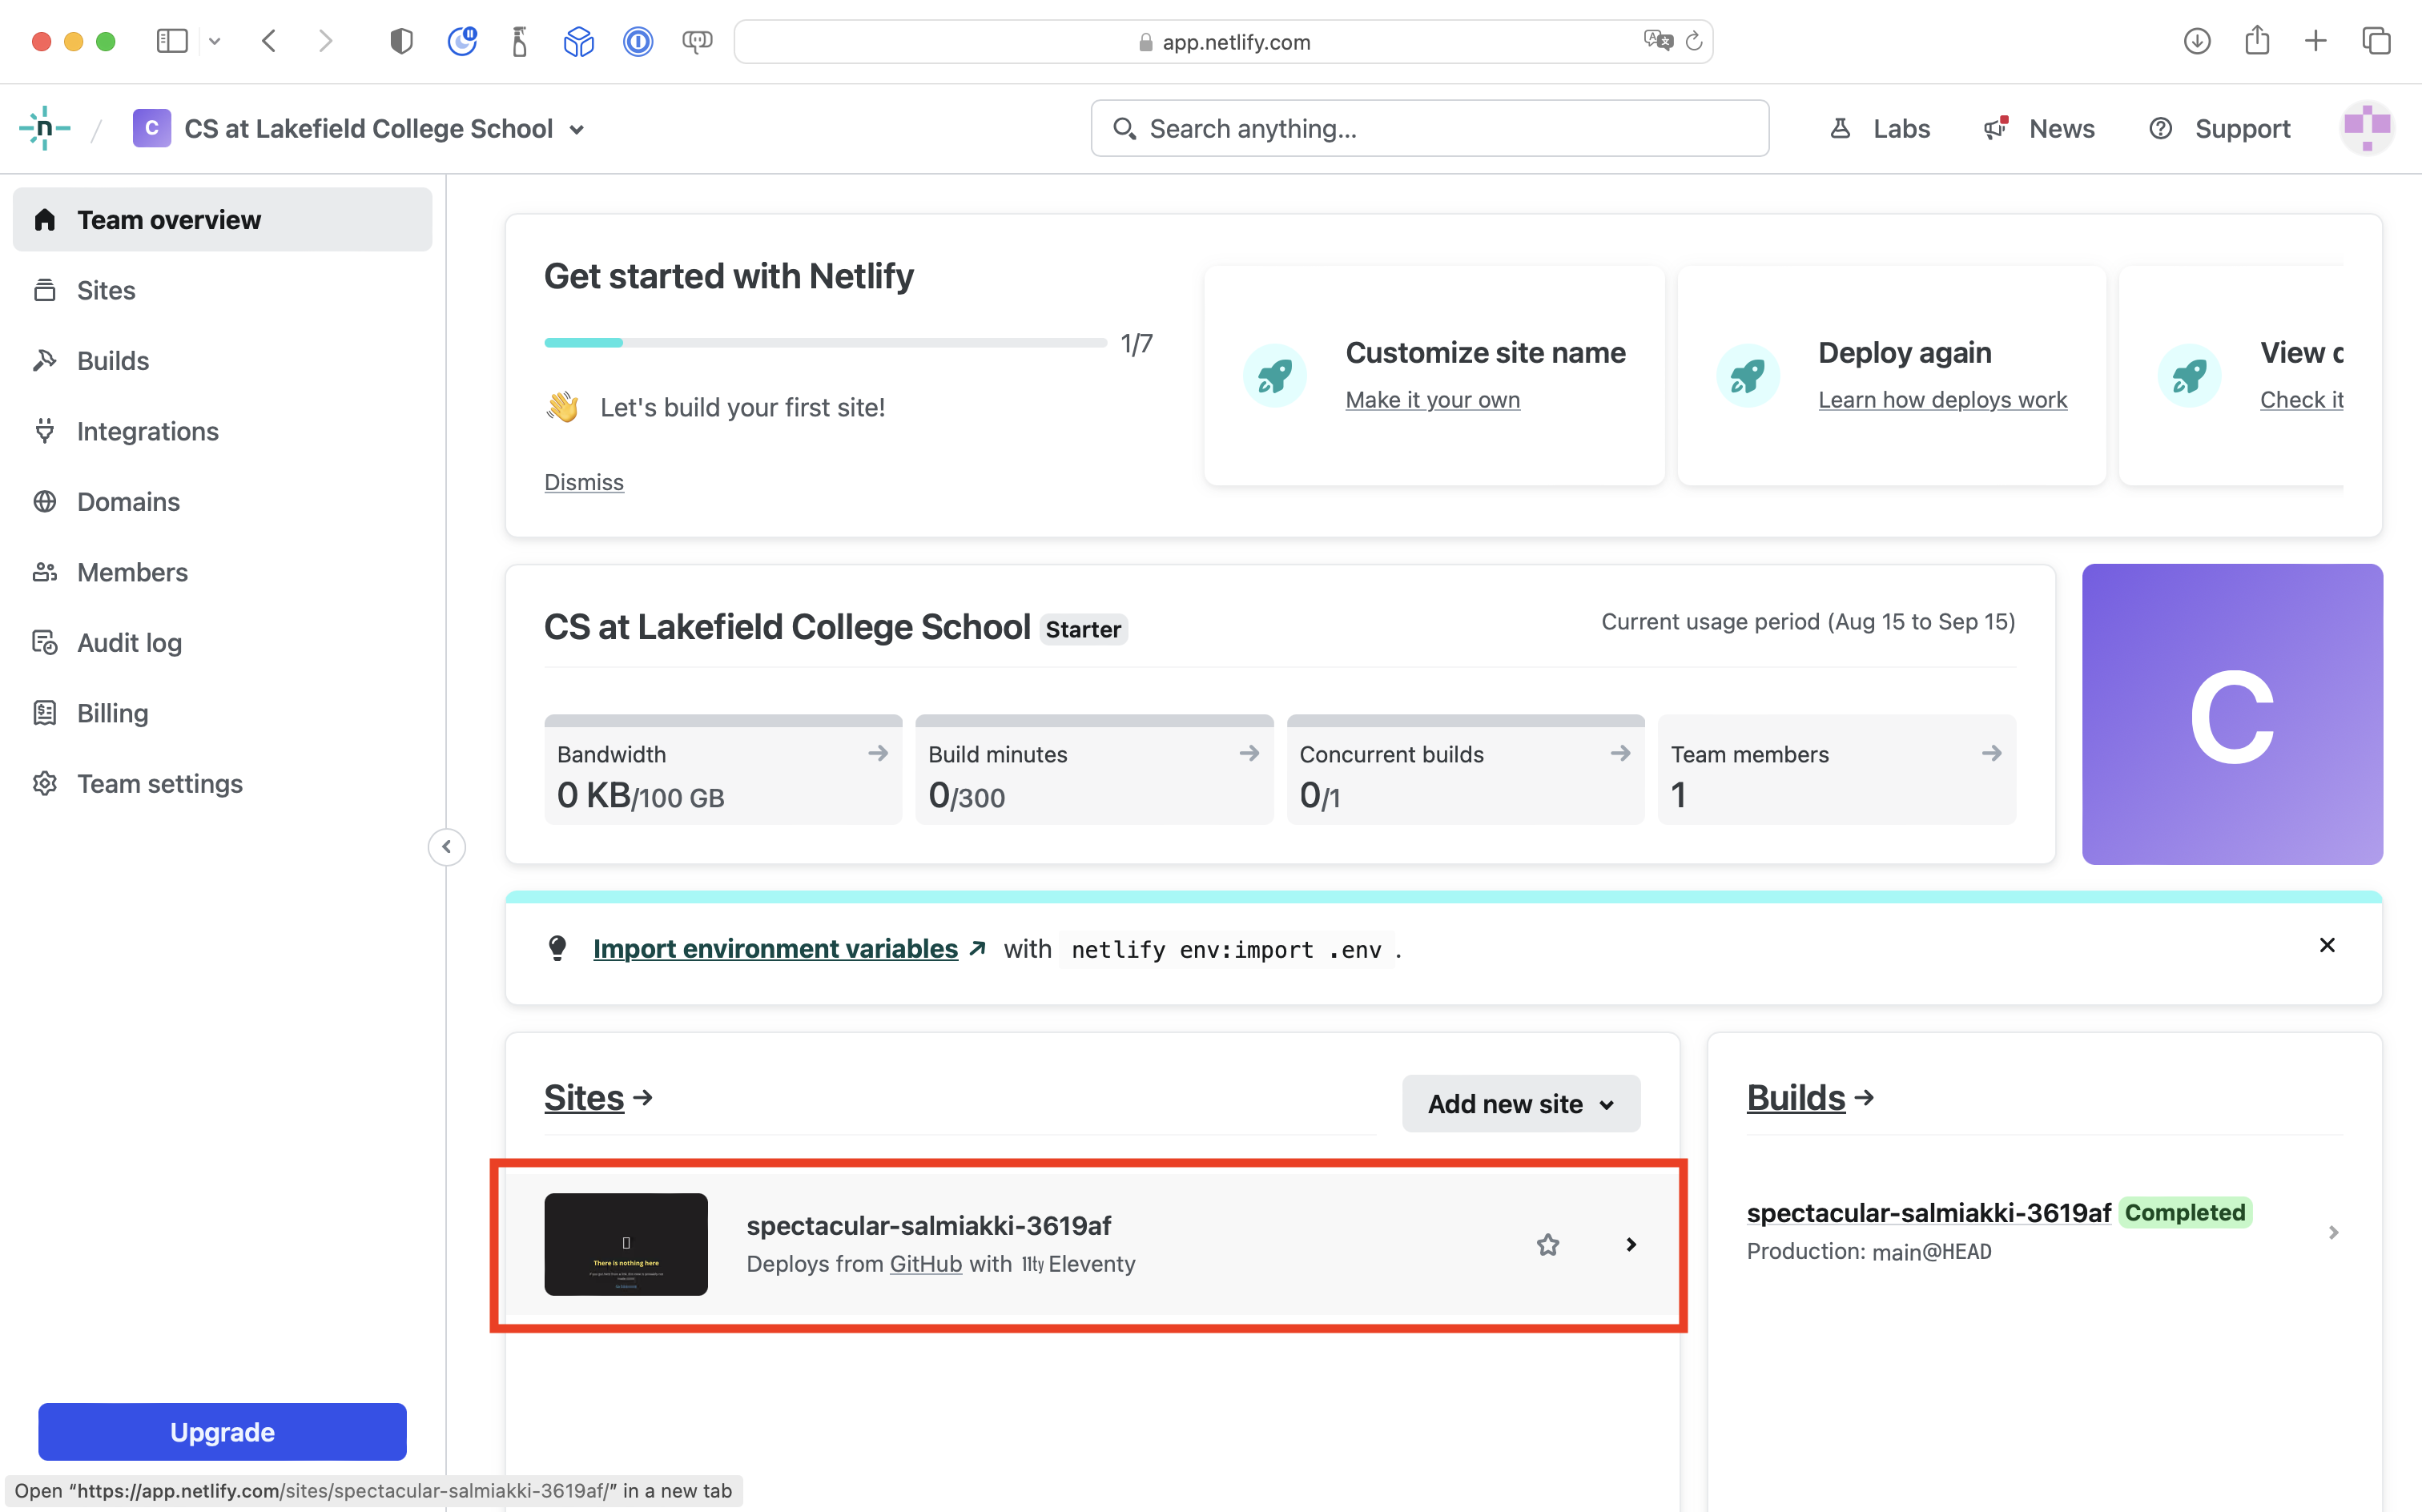Click the privacy shield icon

pos(401,41)
